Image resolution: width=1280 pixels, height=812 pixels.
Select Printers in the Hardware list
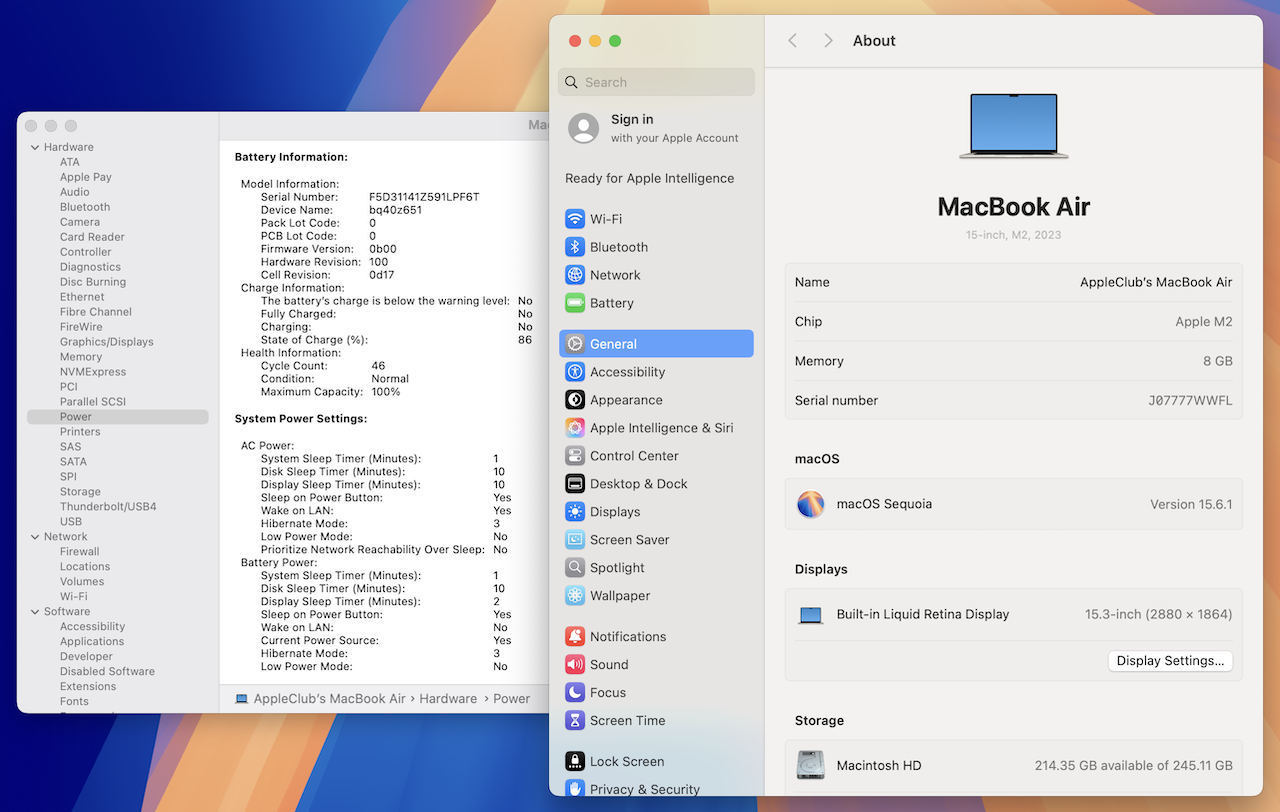[80, 432]
